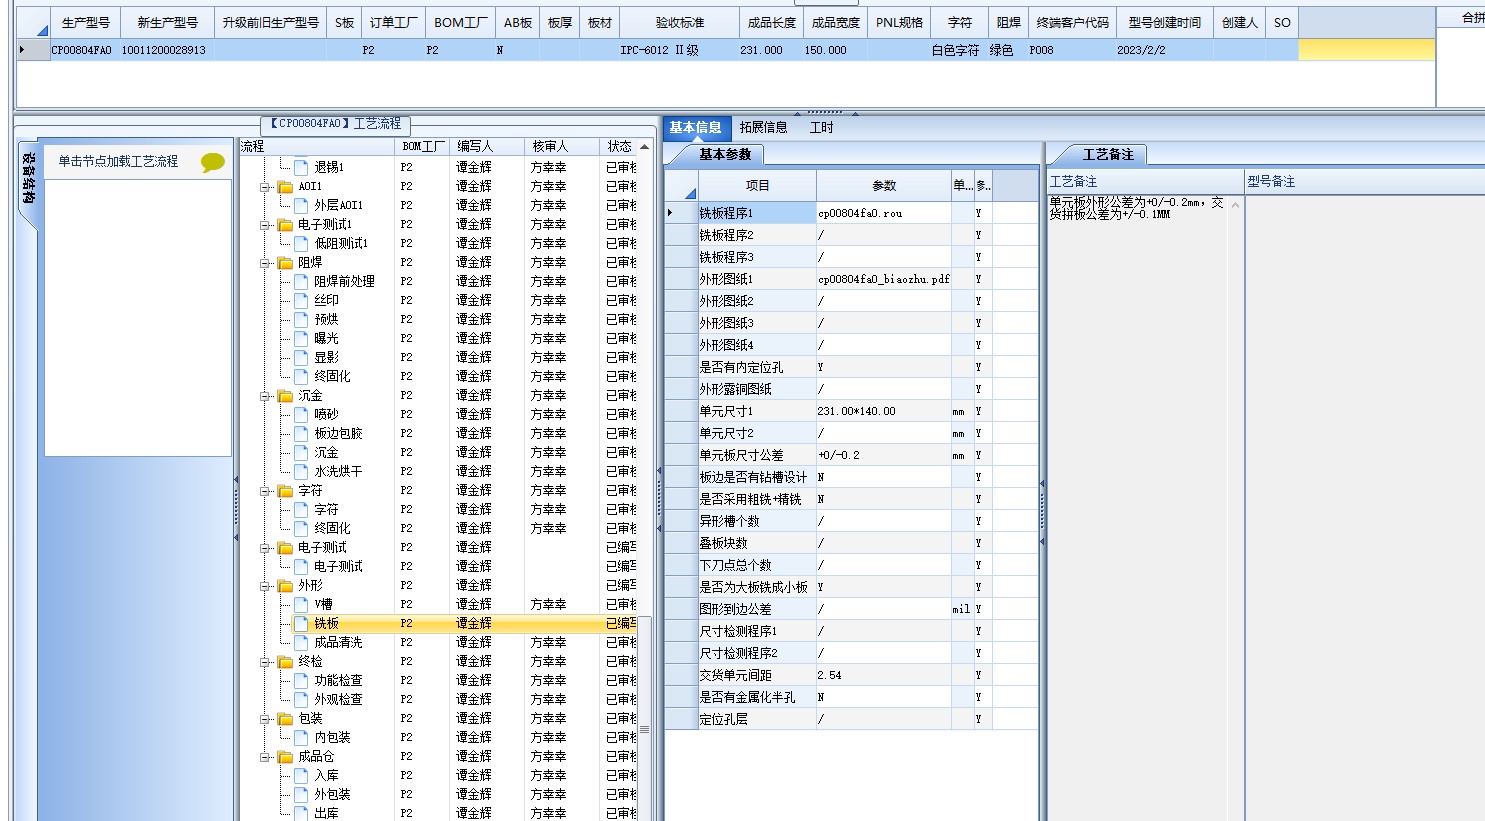This screenshot has height=821, width=1485.
Task: Click the document icon of 功能检查
Action: [x=301, y=680]
